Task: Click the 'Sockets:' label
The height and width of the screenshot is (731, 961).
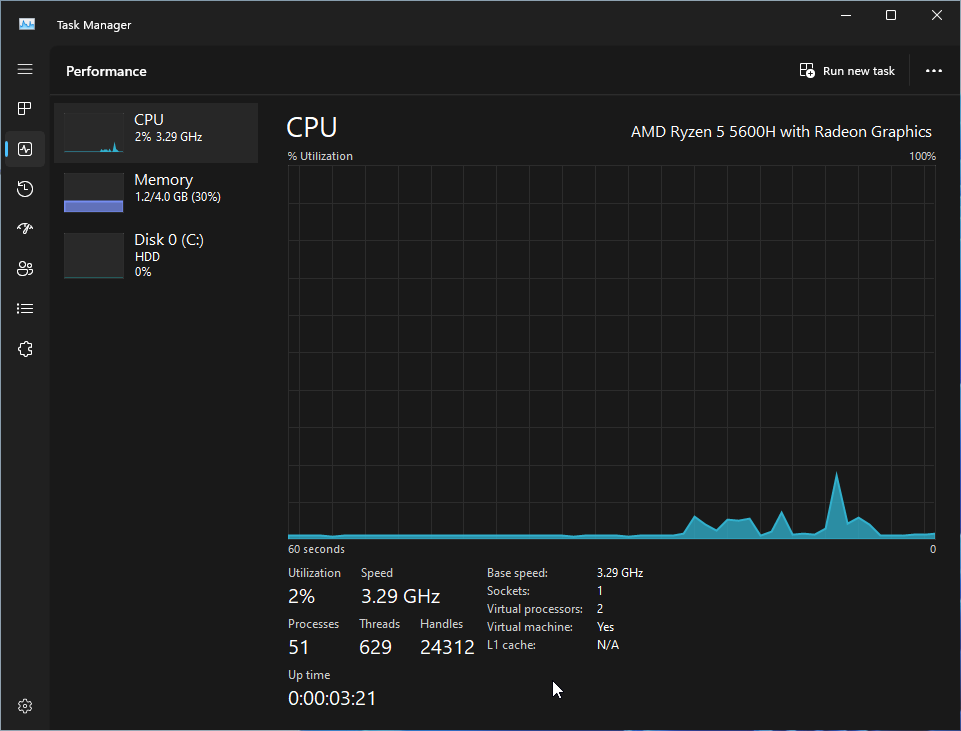Action: [x=508, y=591]
